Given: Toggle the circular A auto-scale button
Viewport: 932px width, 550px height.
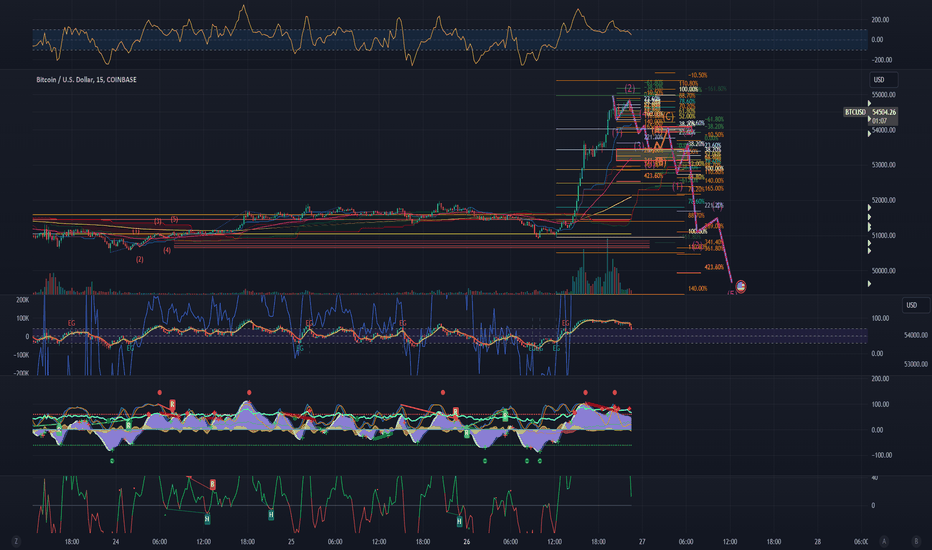Looking at the screenshot, I should pos(884,541).
